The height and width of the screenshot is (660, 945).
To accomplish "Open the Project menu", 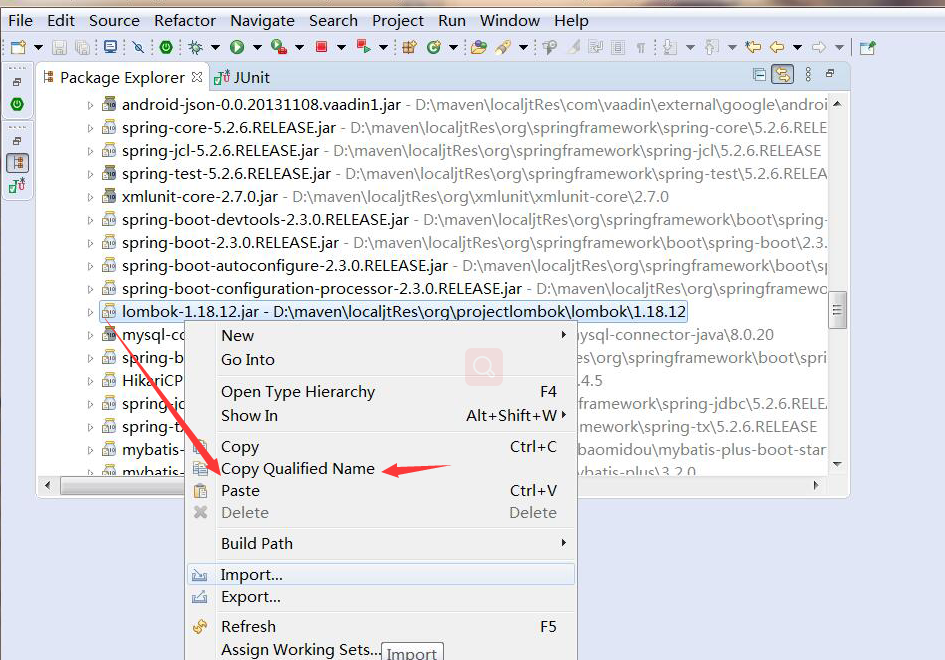I will point(398,20).
